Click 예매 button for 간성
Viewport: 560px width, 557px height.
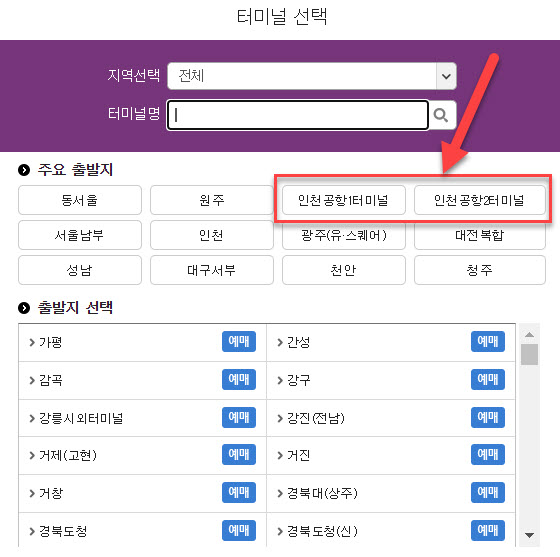(488, 341)
